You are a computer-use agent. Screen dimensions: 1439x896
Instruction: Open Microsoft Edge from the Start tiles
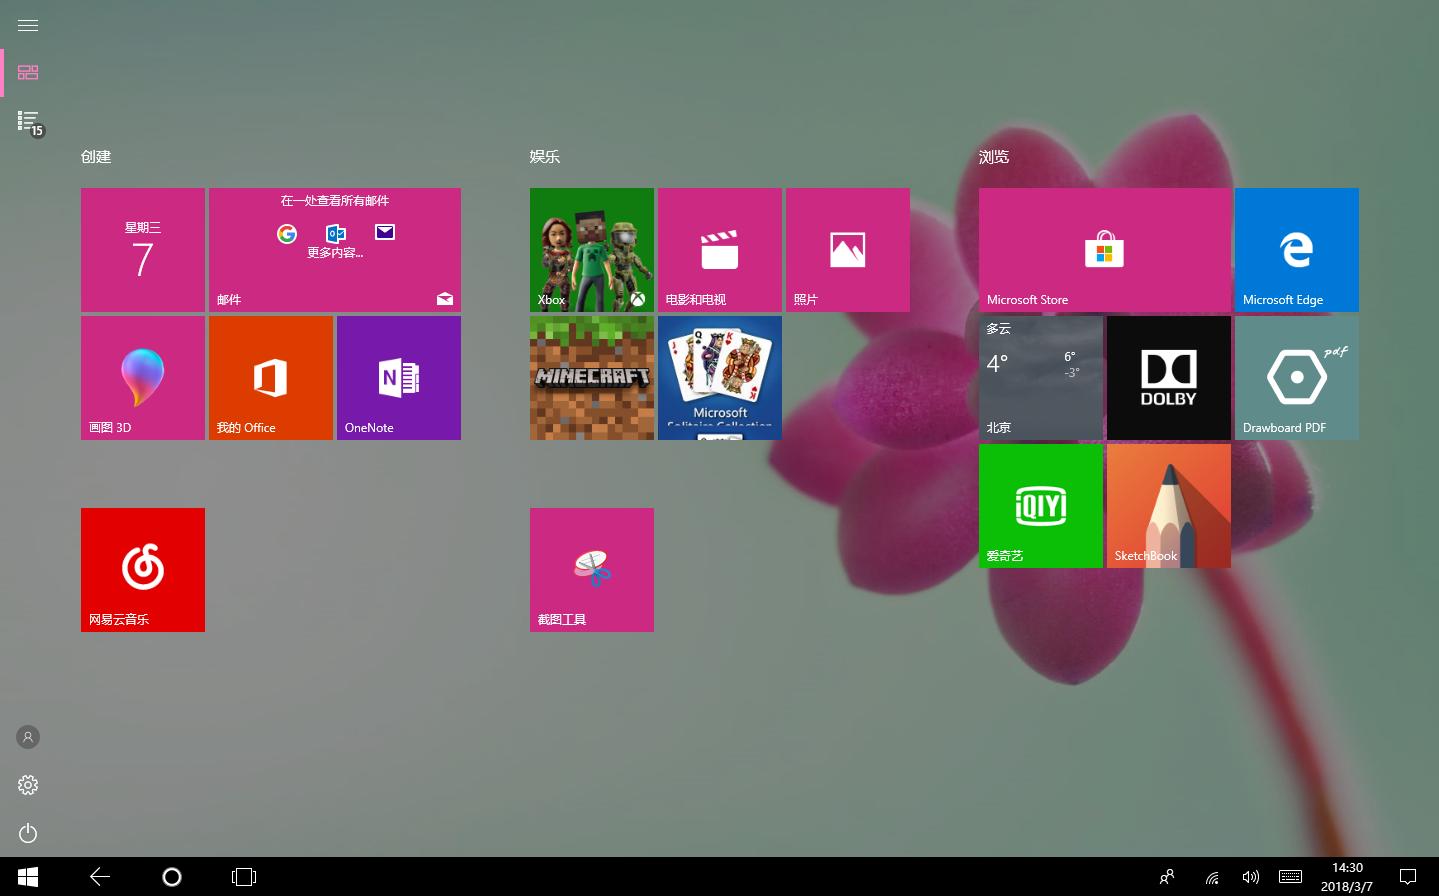click(1296, 249)
